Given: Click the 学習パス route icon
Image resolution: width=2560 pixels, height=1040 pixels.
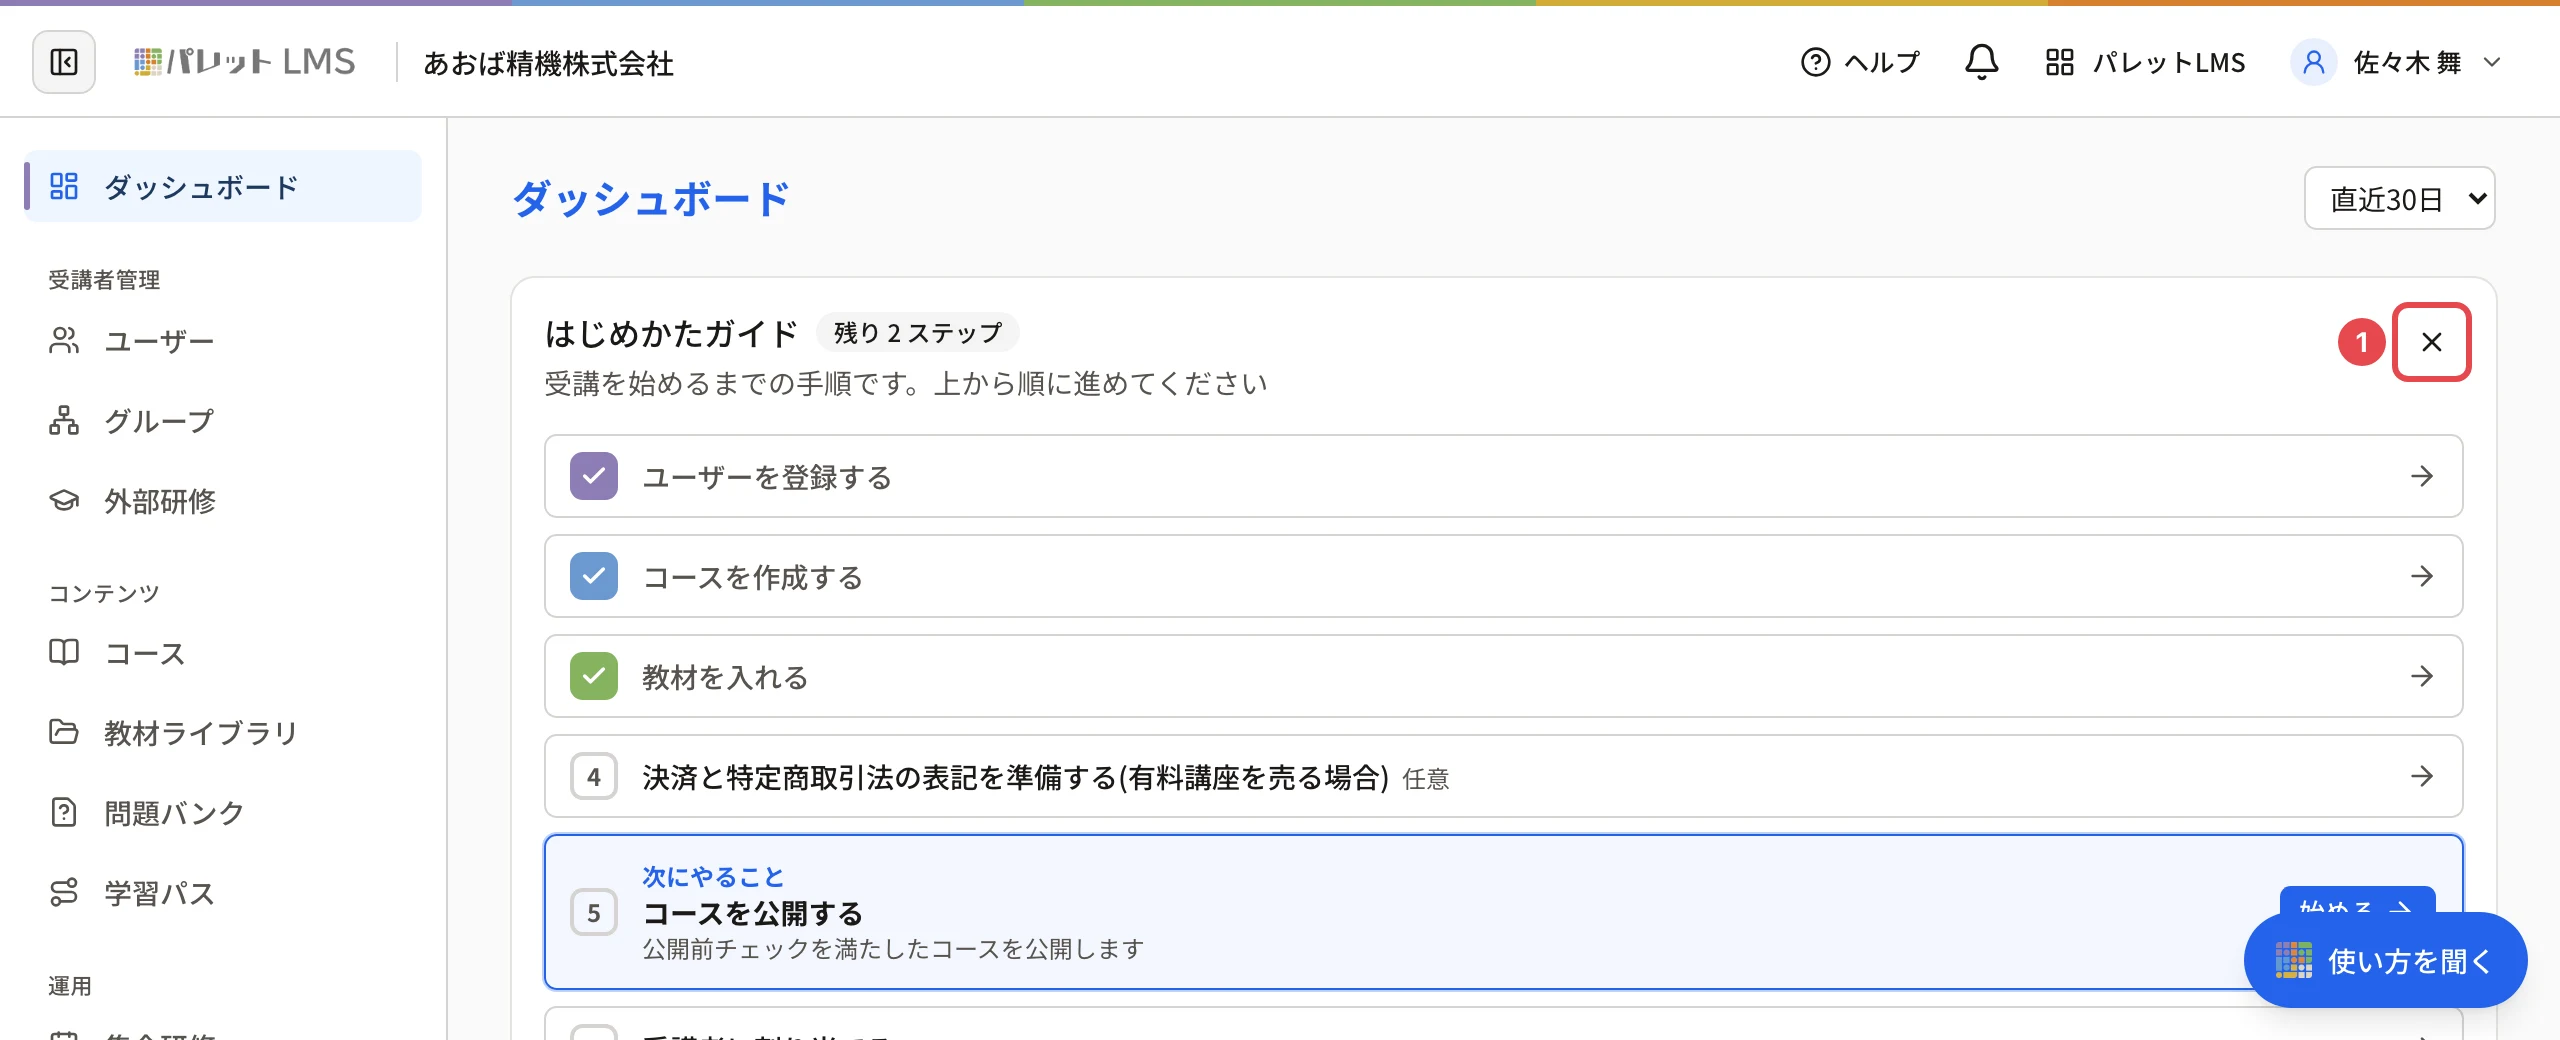Looking at the screenshot, I should 64,892.
